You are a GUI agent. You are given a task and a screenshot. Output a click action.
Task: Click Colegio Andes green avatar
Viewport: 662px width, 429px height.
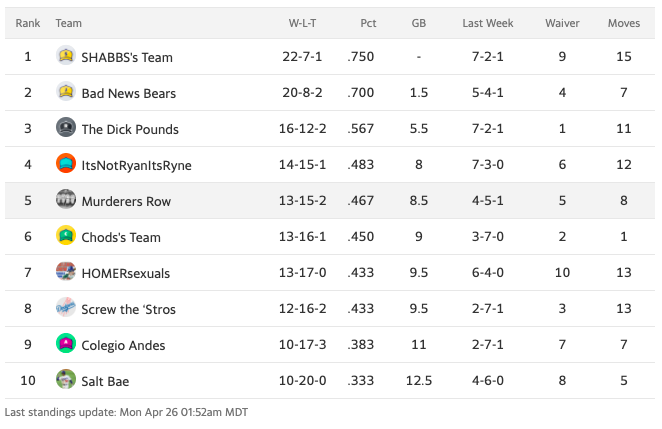point(66,344)
